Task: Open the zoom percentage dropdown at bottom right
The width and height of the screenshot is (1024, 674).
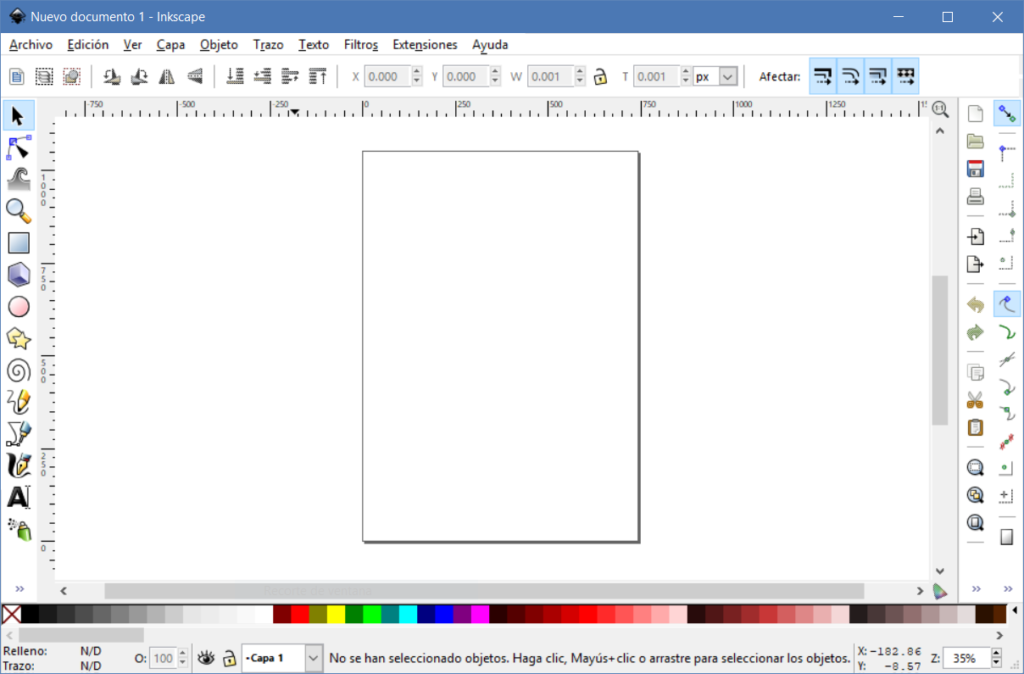Action: (x=993, y=658)
